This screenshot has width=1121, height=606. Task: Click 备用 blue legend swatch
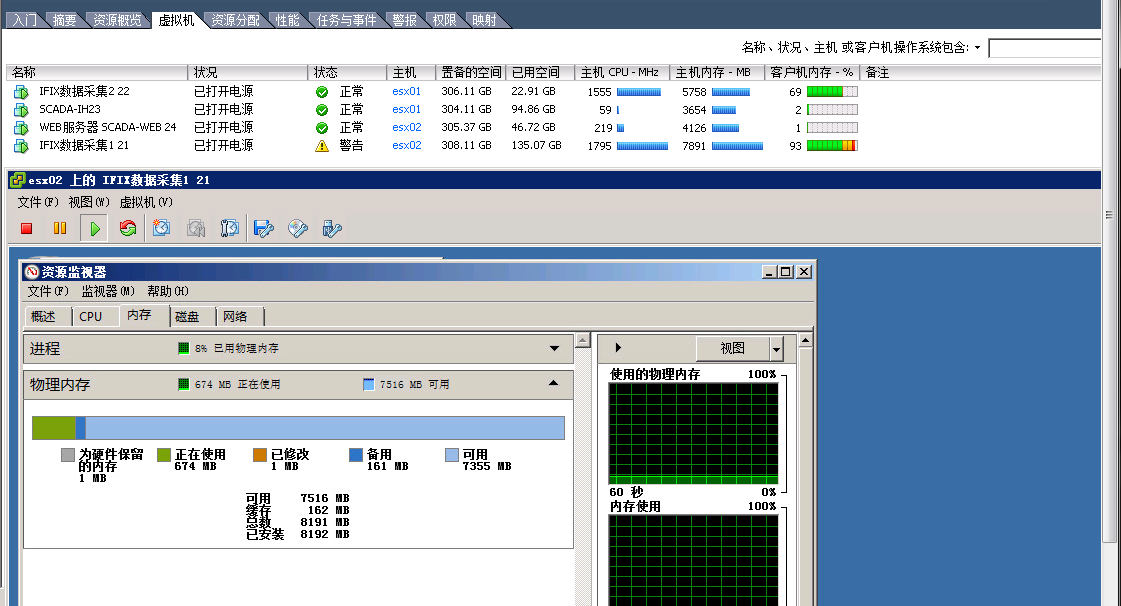[355, 455]
